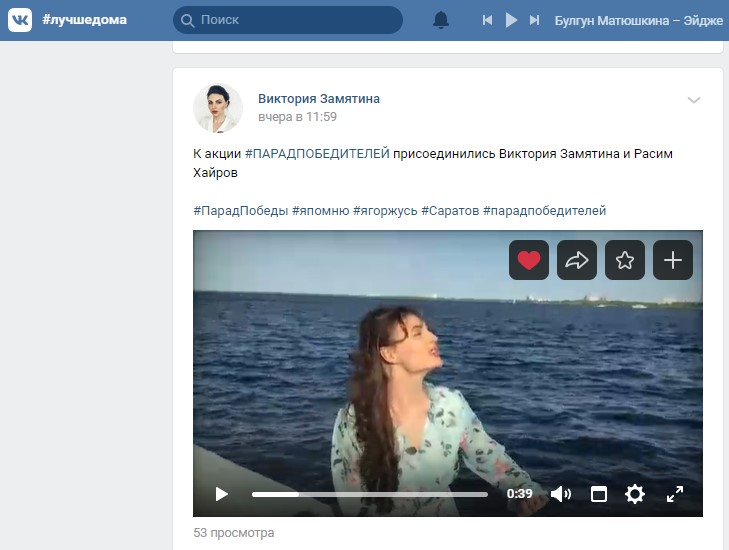The height and width of the screenshot is (550, 729).
Task: Click the video frame of woman by water
Action: [x=448, y=373]
